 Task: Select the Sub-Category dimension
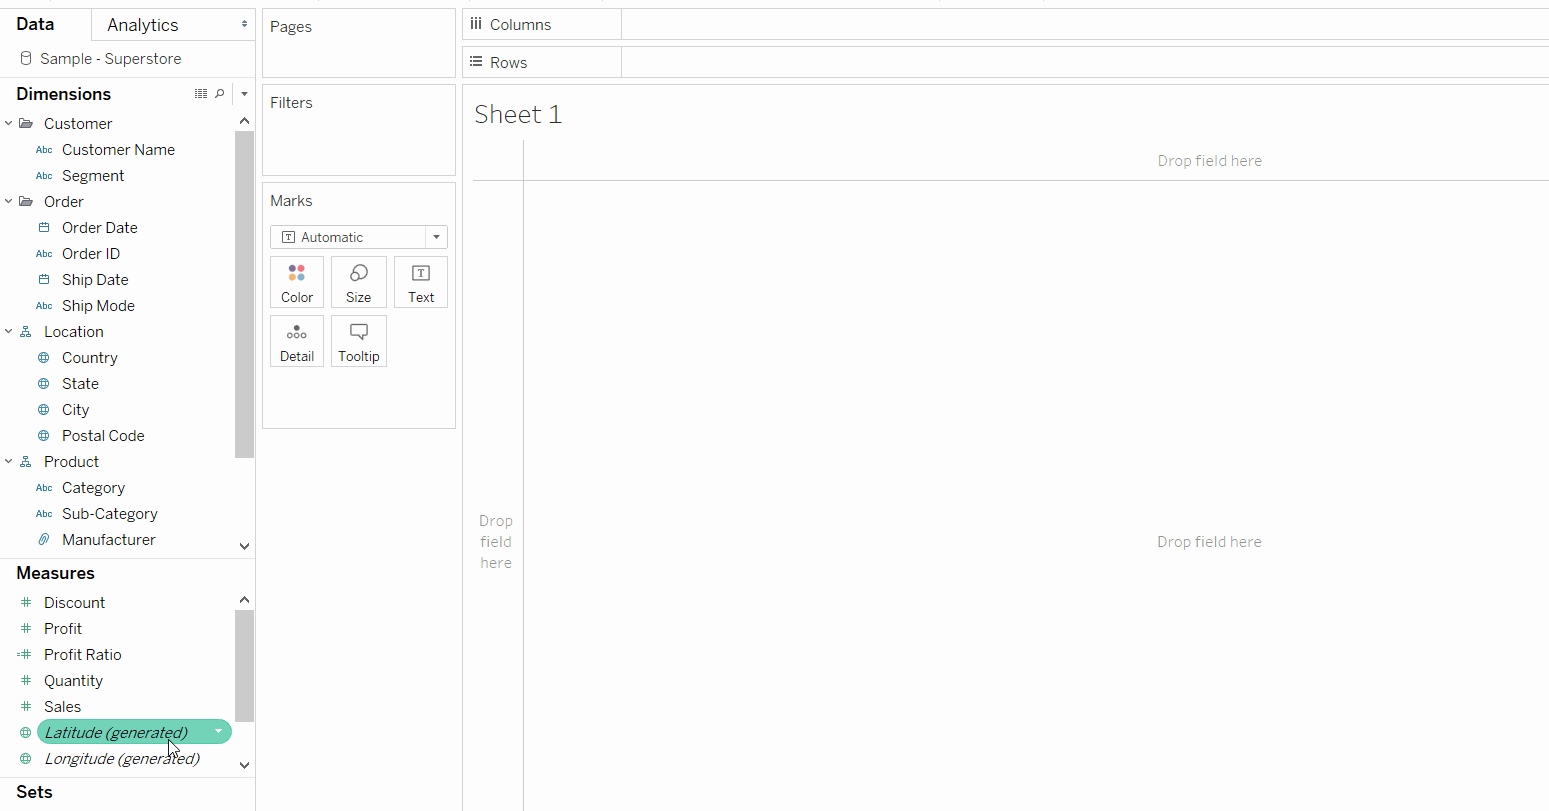click(x=110, y=514)
